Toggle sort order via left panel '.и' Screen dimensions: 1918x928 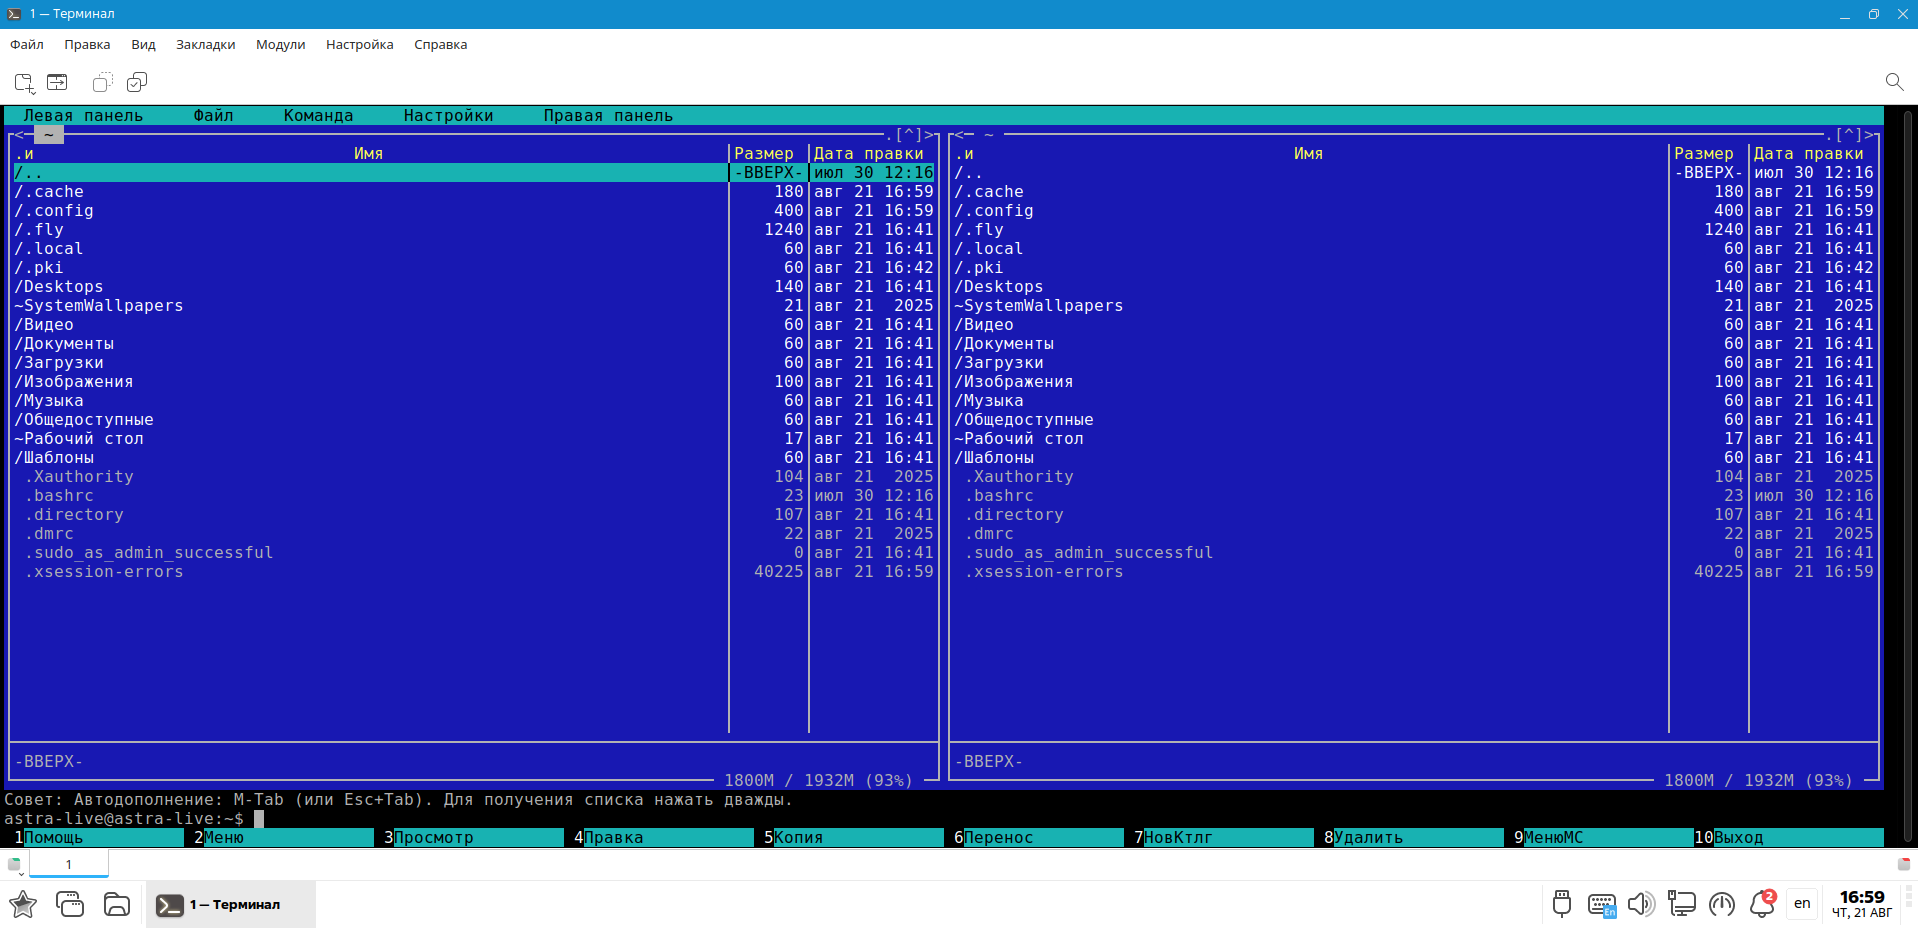(25, 154)
